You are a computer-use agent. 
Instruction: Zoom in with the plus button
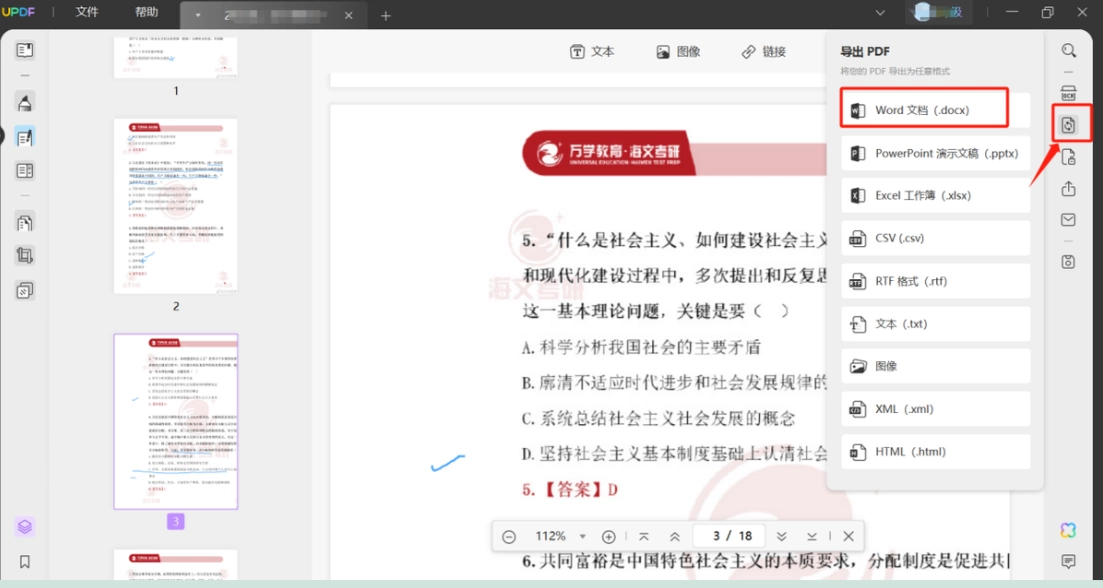point(608,537)
